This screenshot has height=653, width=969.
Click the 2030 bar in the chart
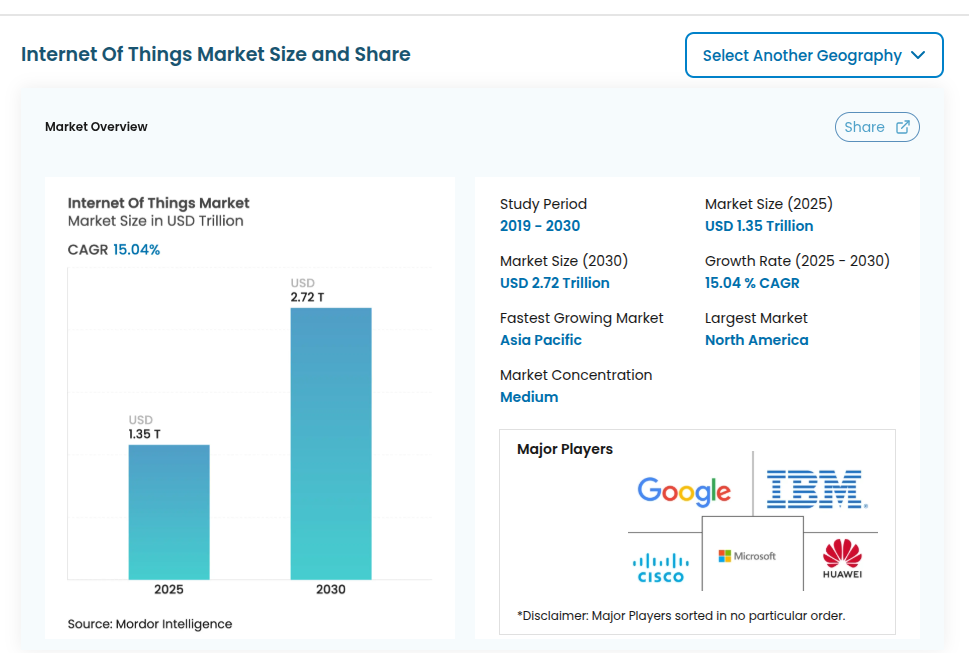(331, 444)
